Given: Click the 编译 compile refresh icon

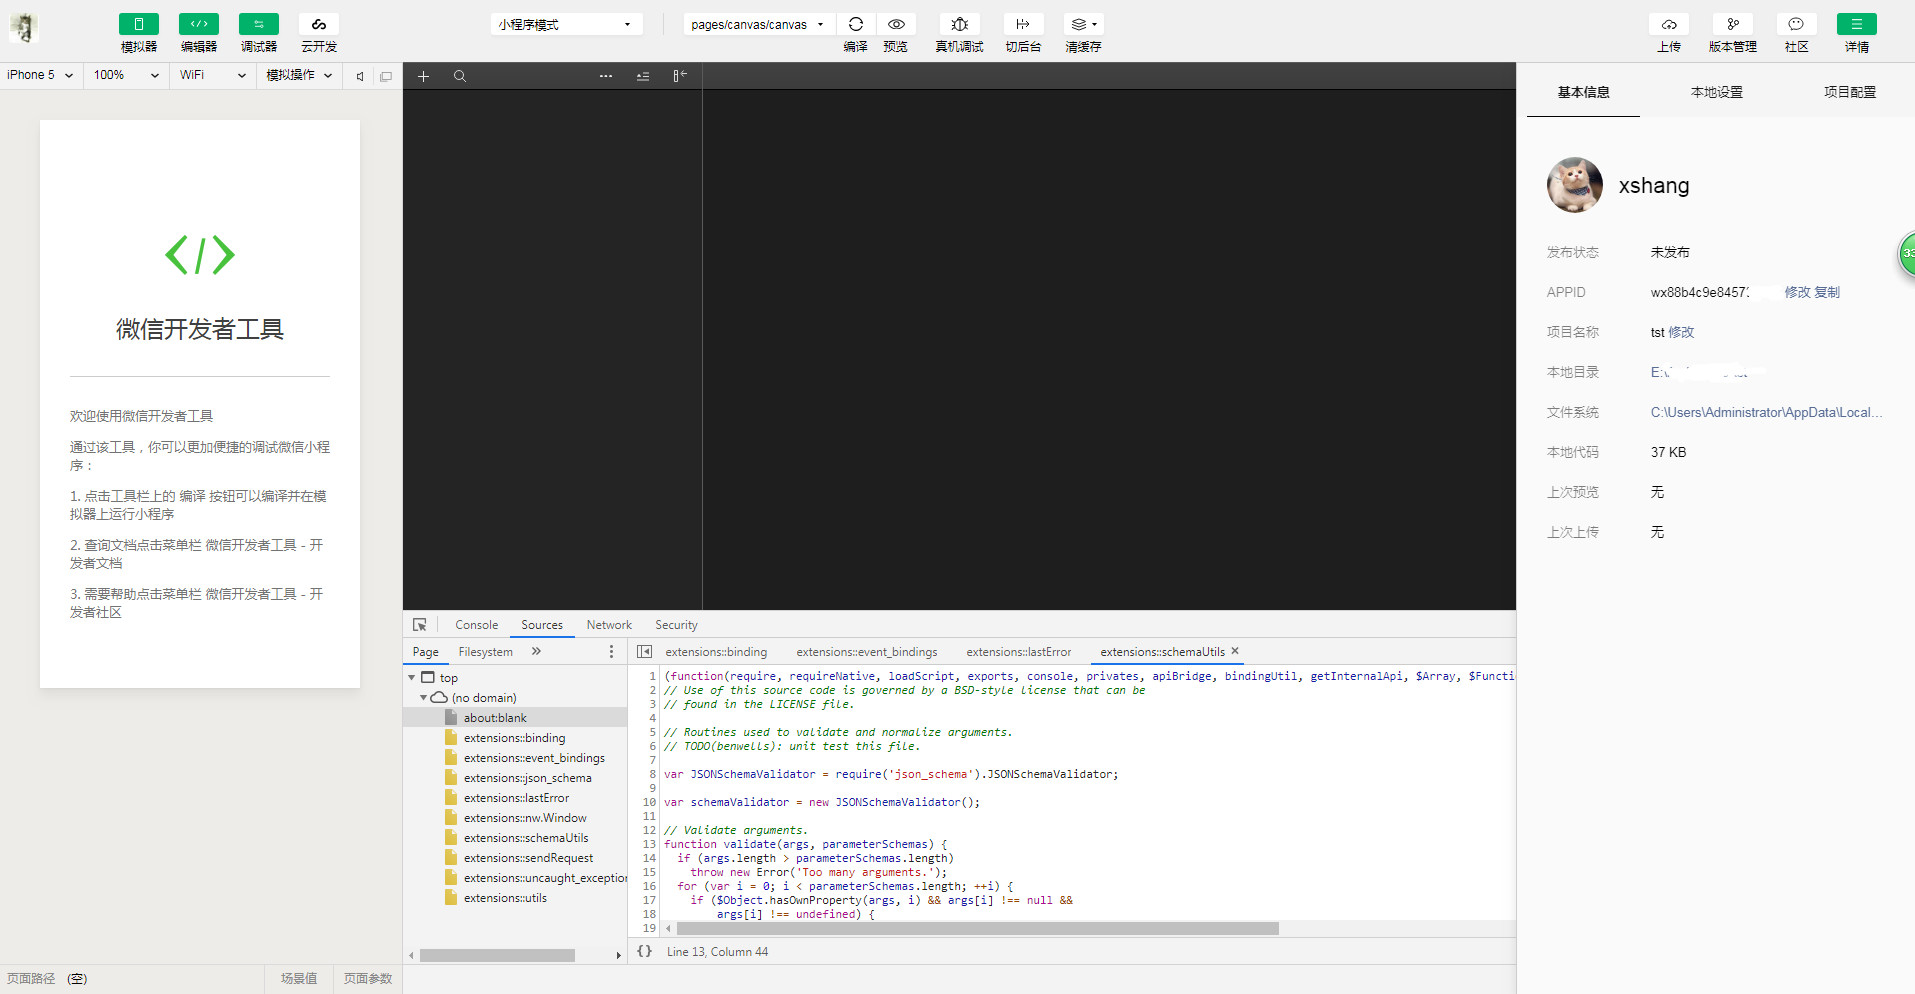Looking at the screenshot, I should 855,25.
